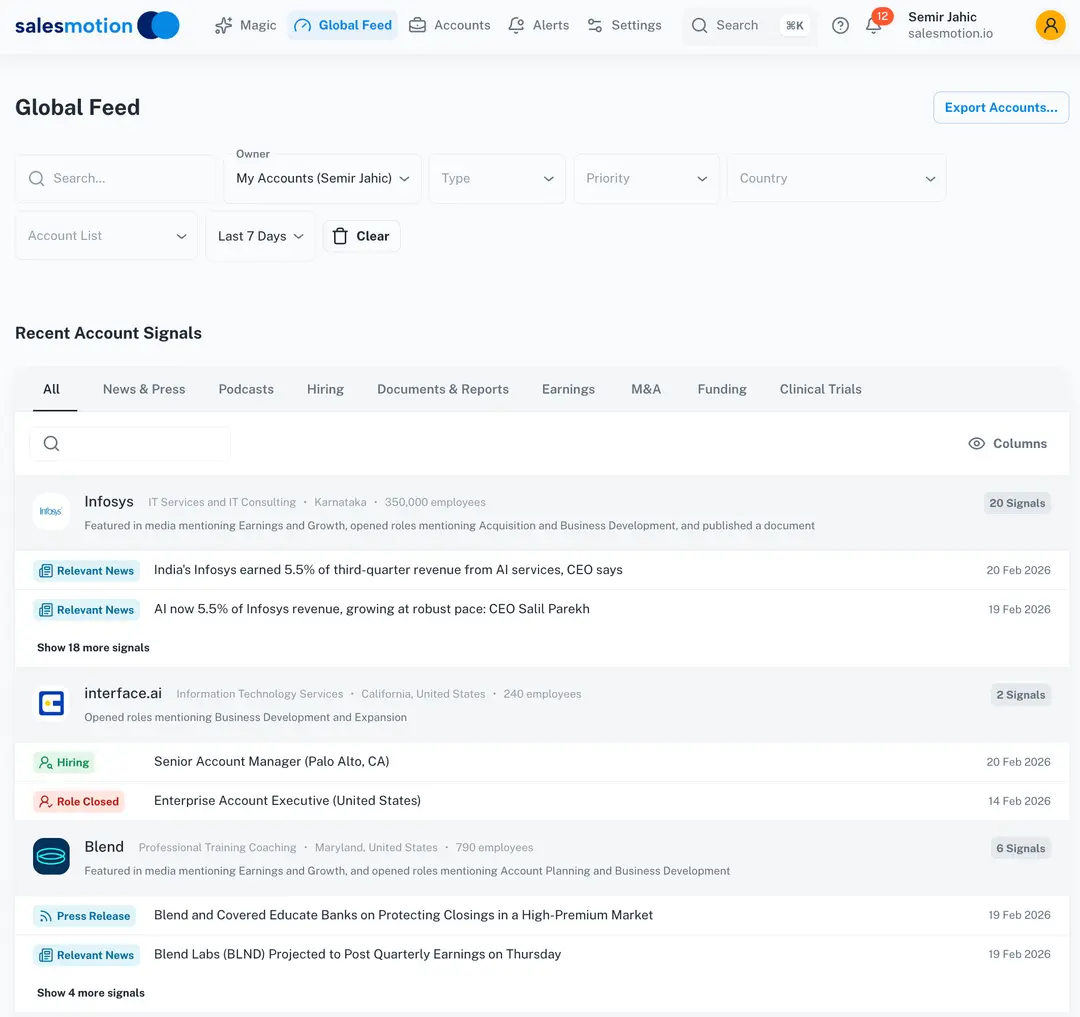1080x1017 pixels.
Task: Switch to the Magic menu
Action: point(245,25)
